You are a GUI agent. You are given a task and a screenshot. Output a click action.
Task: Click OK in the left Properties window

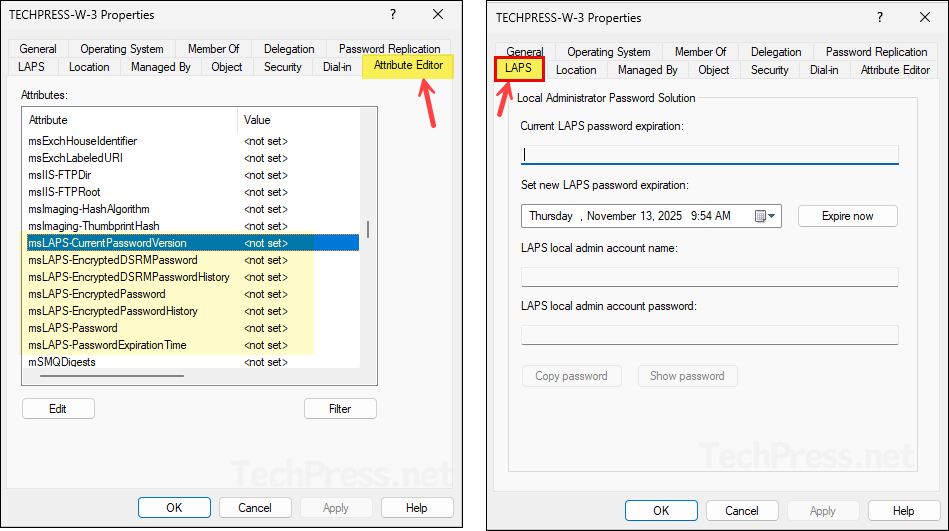point(174,507)
